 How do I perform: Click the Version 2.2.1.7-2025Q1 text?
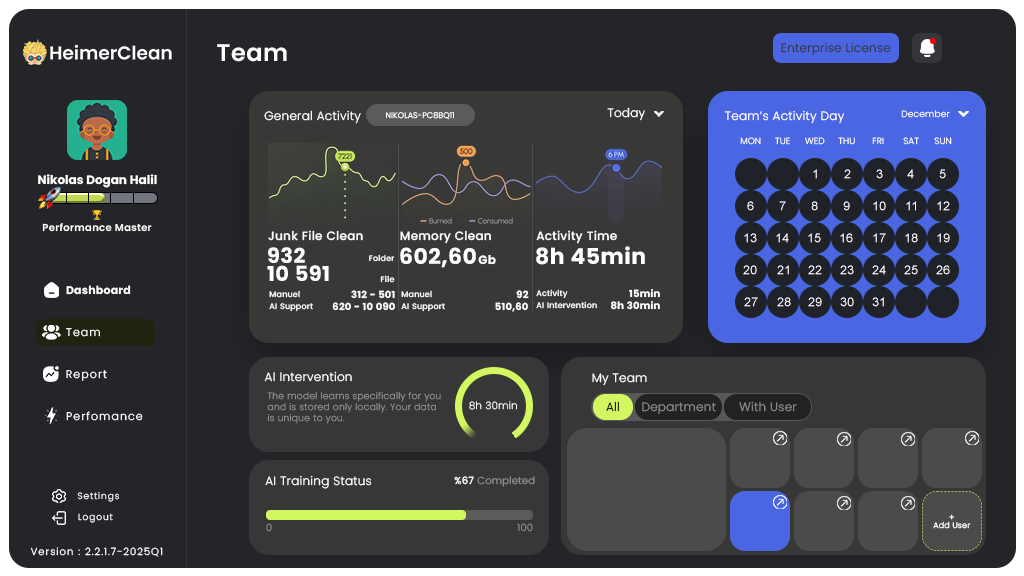point(97,551)
